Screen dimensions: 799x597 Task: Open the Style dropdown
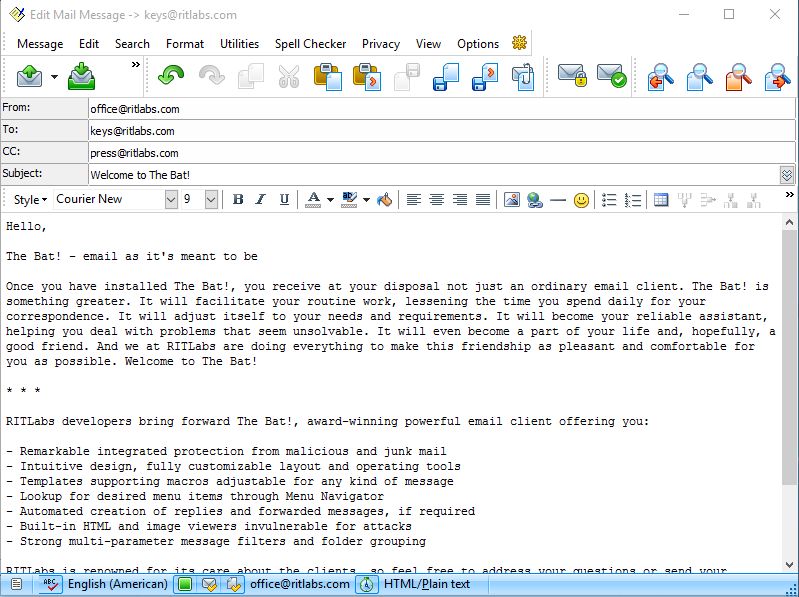(30, 200)
